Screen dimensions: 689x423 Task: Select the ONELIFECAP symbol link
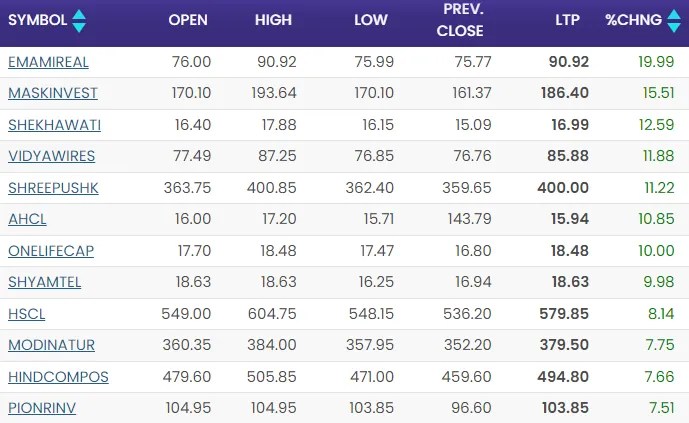click(52, 251)
